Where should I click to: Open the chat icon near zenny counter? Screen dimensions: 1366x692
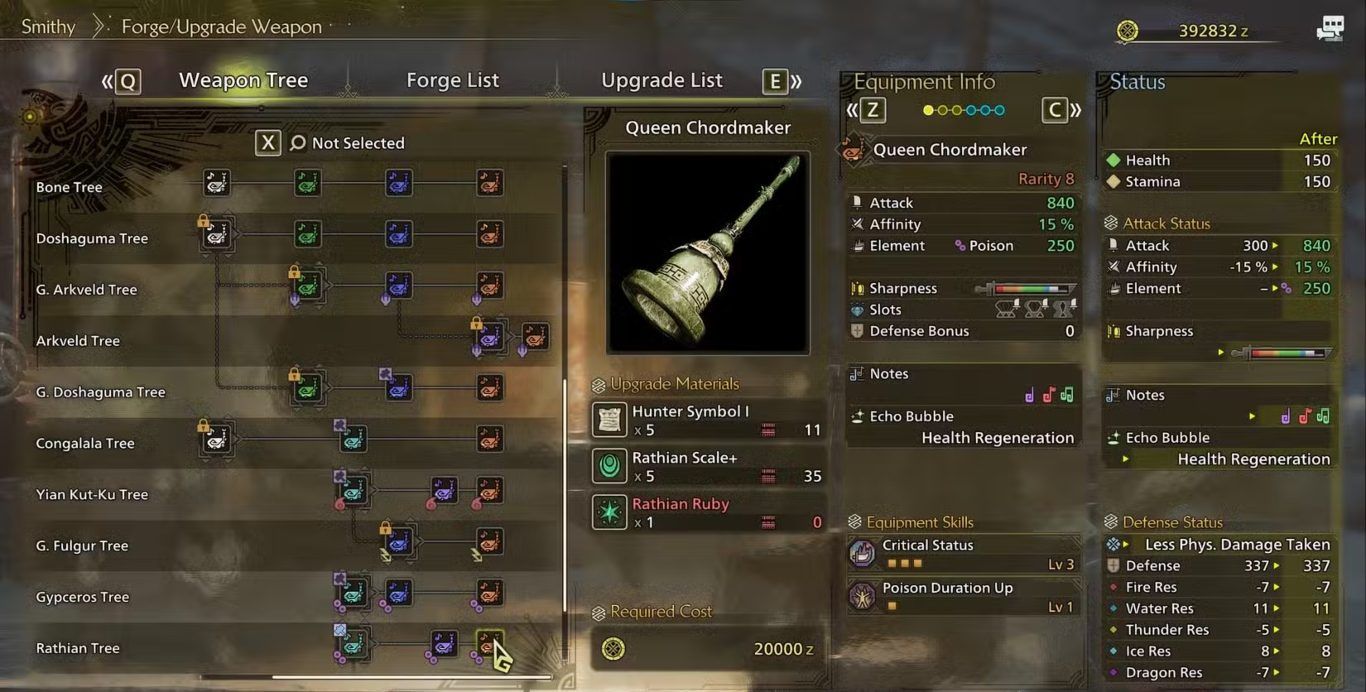pyautogui.click(x=1329, y=29)
